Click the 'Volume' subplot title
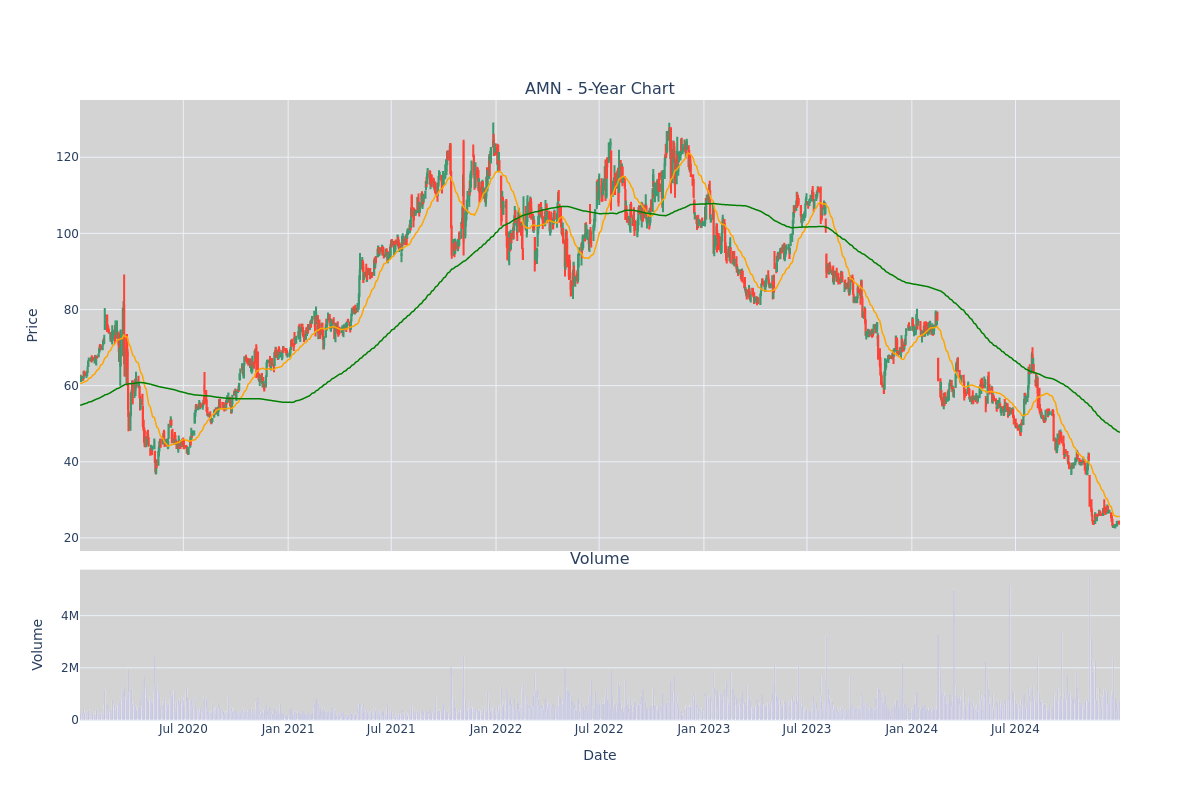This screenshot has height=800, width=1200. (x=600, y=559)
